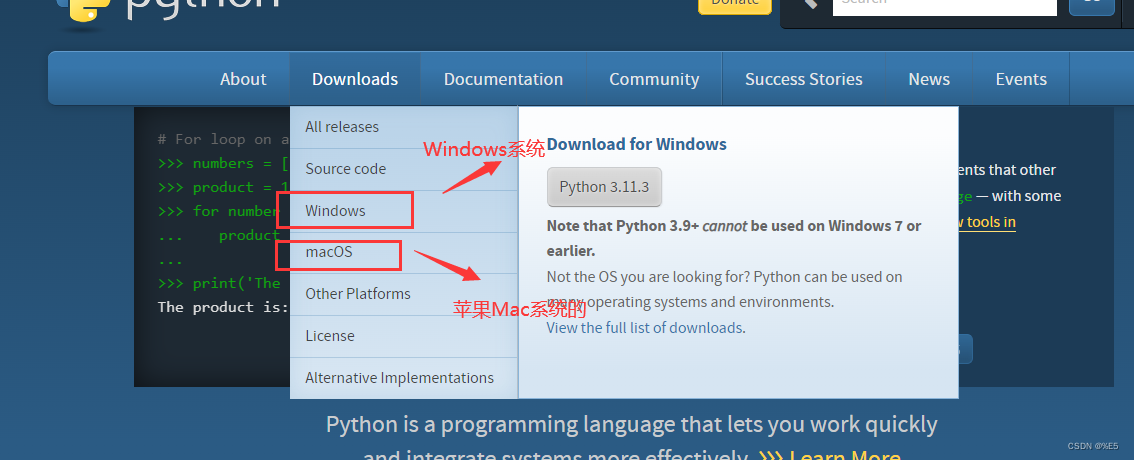Open the Success Stories menu
This screenshot has width=1134, height=460.
(803, 79)
